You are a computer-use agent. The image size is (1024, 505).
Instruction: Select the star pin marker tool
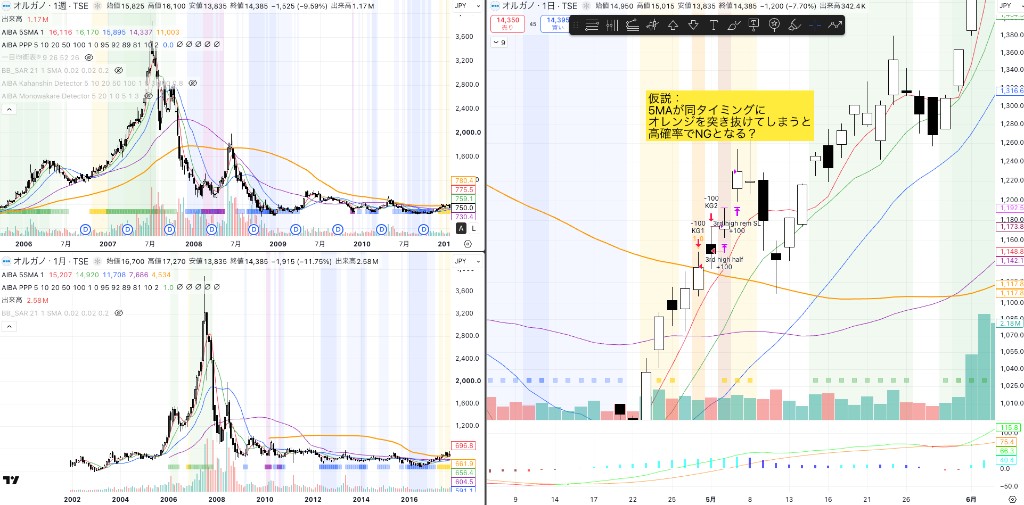tap(774, 25)
